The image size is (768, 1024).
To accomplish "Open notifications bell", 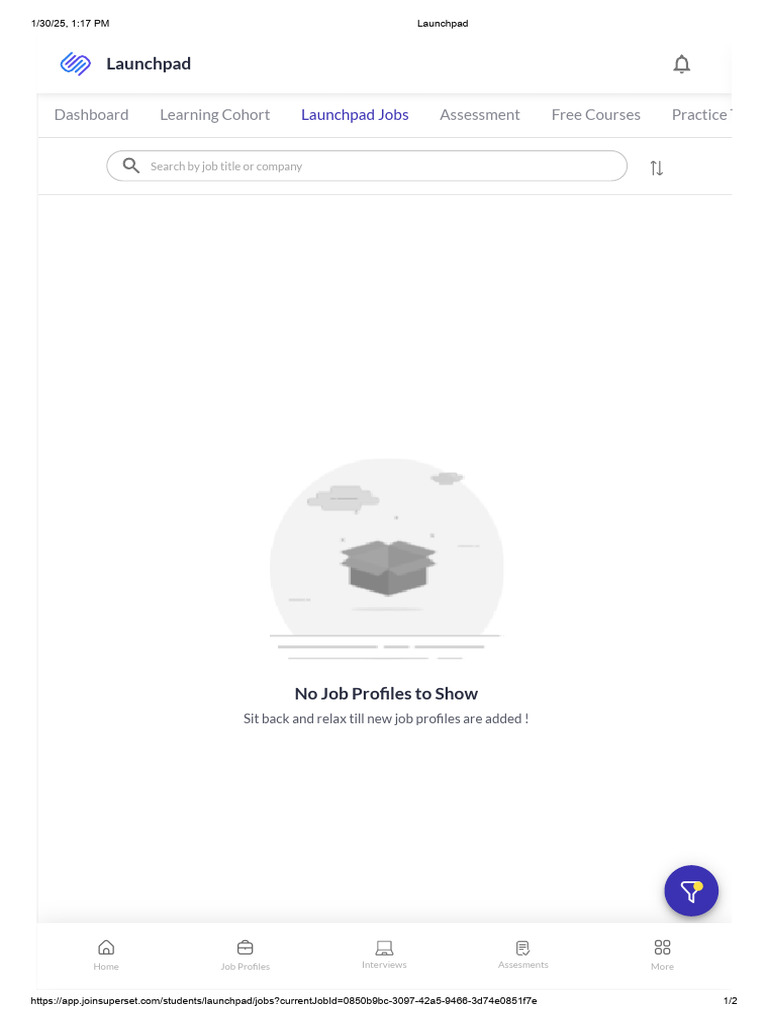I will [681, 64].
